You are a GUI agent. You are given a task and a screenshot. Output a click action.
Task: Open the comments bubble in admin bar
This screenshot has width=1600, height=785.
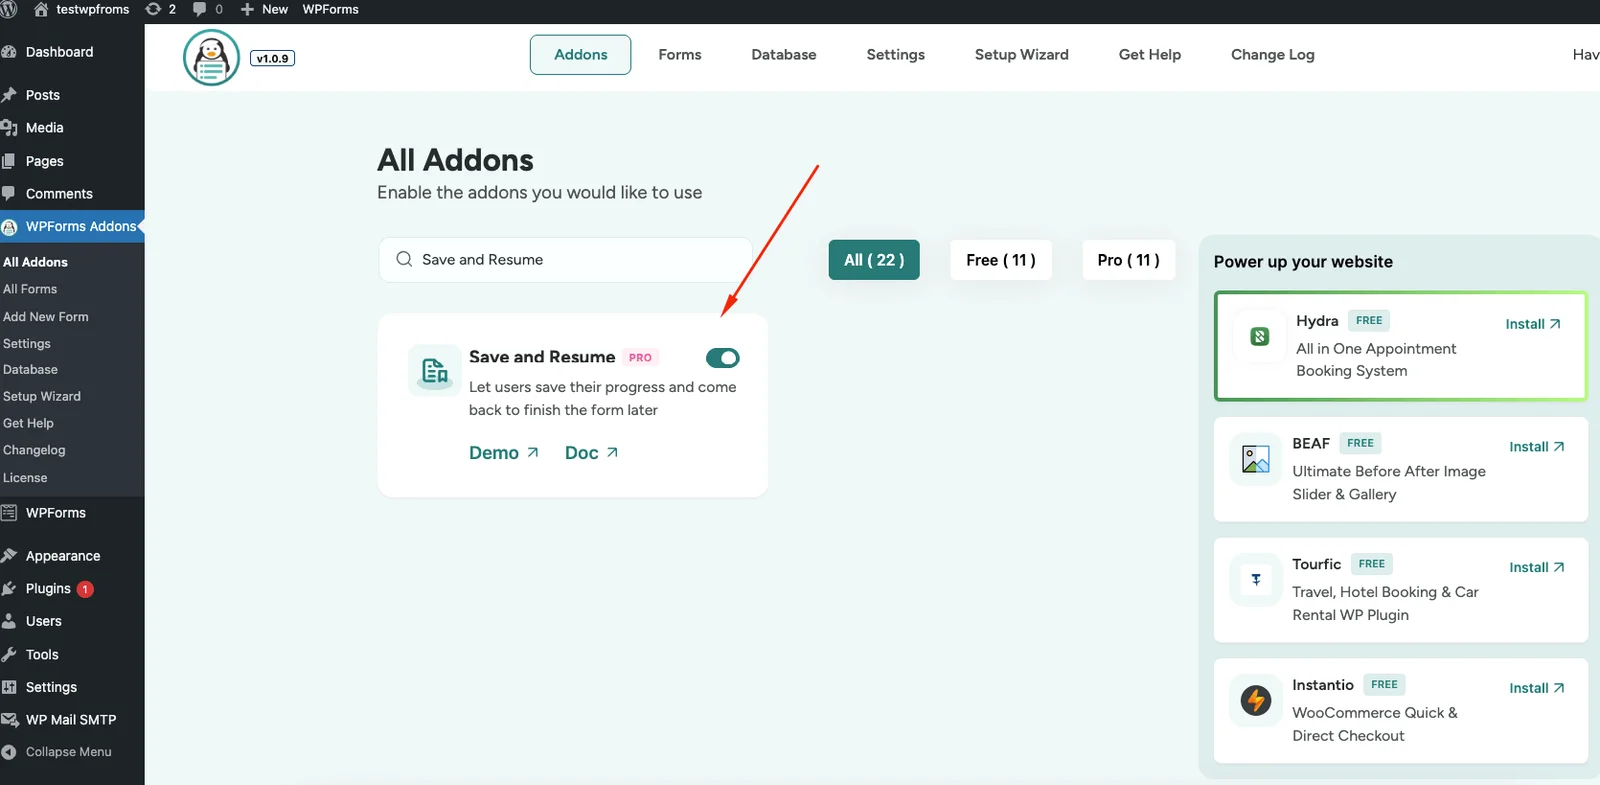(x=207, y=9)
